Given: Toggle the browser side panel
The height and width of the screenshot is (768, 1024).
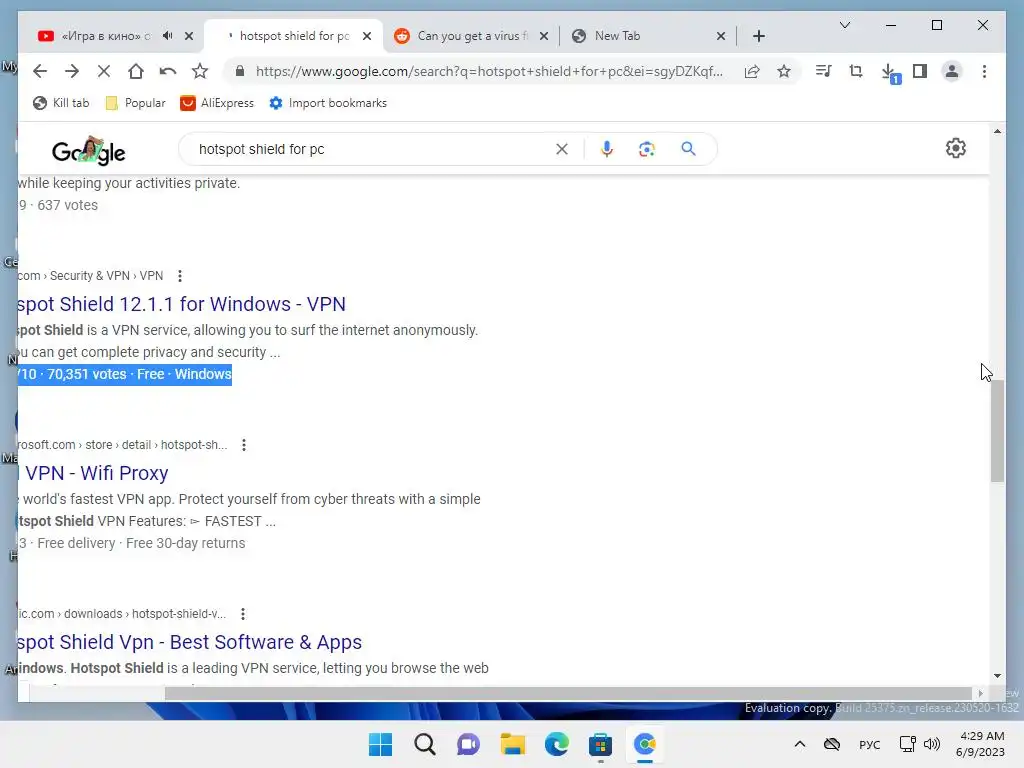Looking at the screenshot, I should click(x=920, y=71).
